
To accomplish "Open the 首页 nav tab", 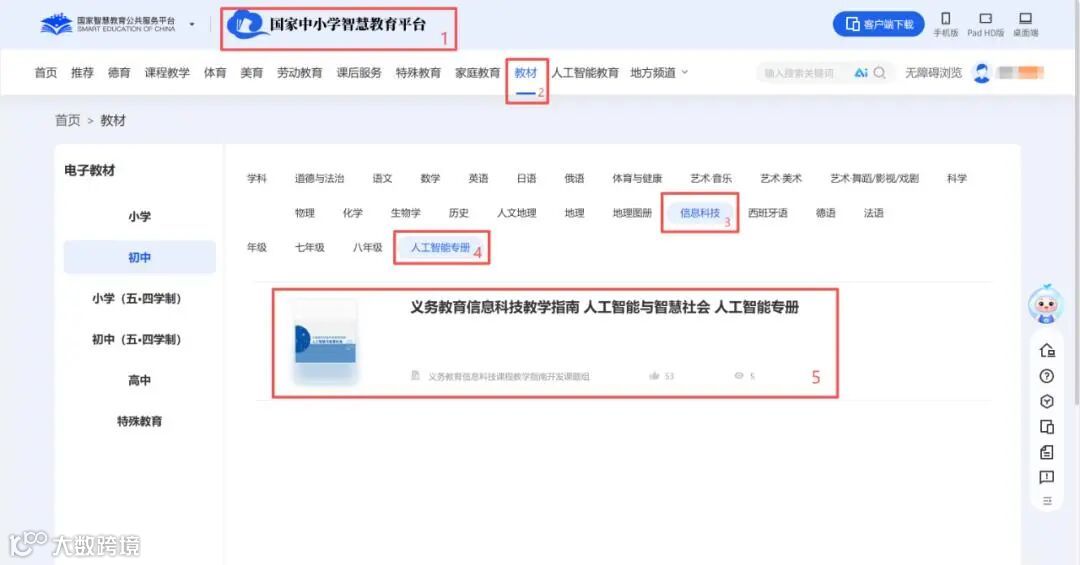I will click(x=46, y=72).
